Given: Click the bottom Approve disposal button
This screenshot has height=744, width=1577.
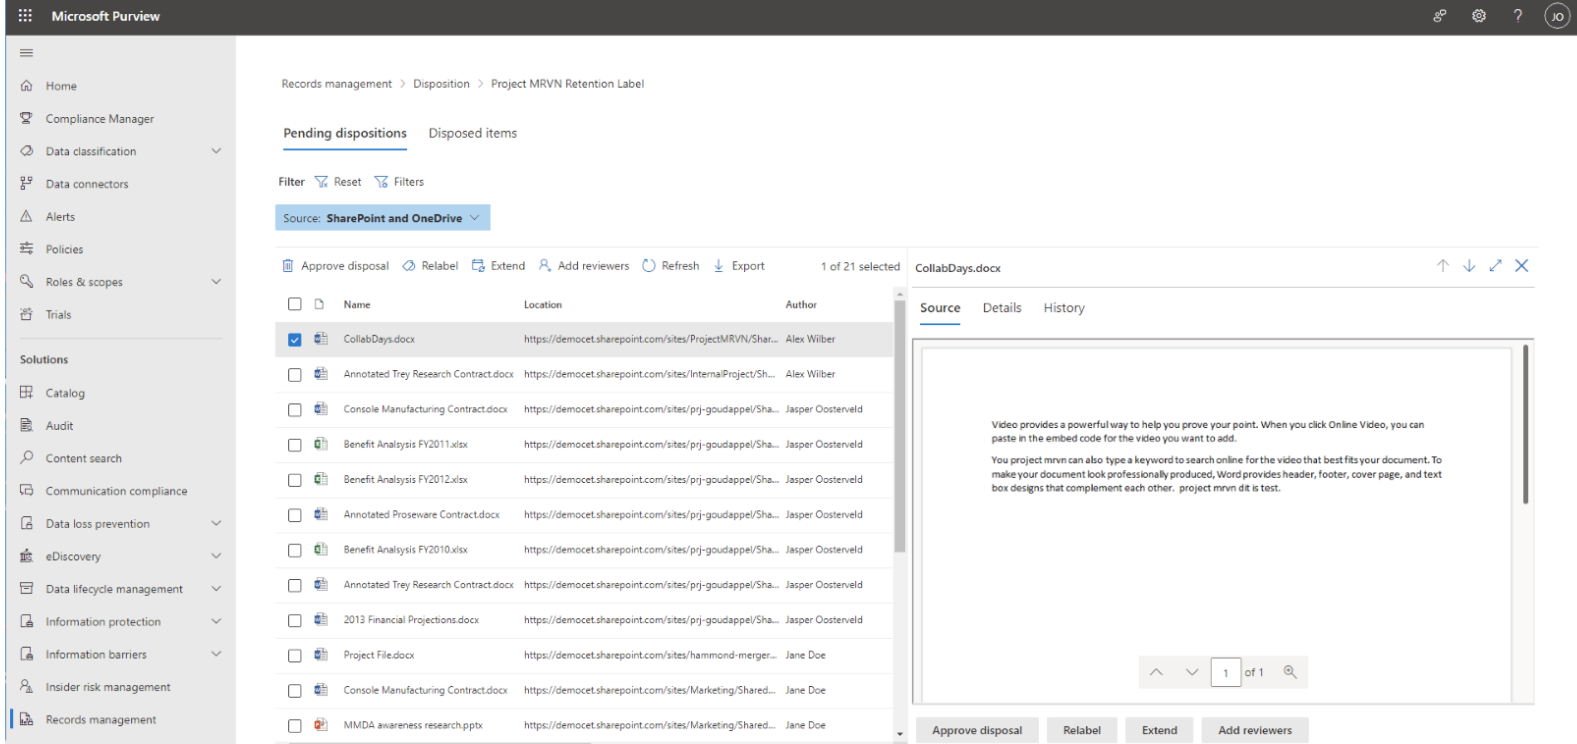Looking at the screenshot, I should click(977, 730).
